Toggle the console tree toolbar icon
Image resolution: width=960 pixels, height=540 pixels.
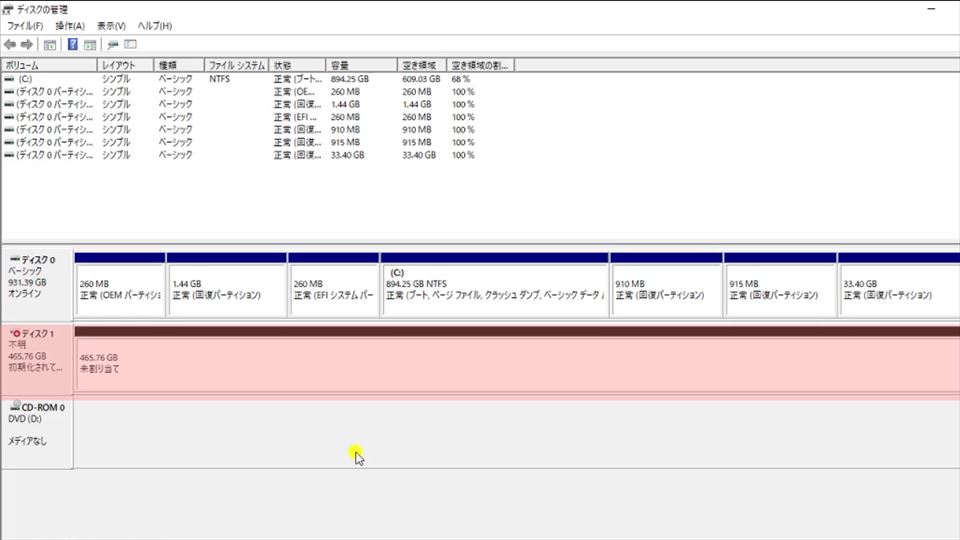point(50,45)
